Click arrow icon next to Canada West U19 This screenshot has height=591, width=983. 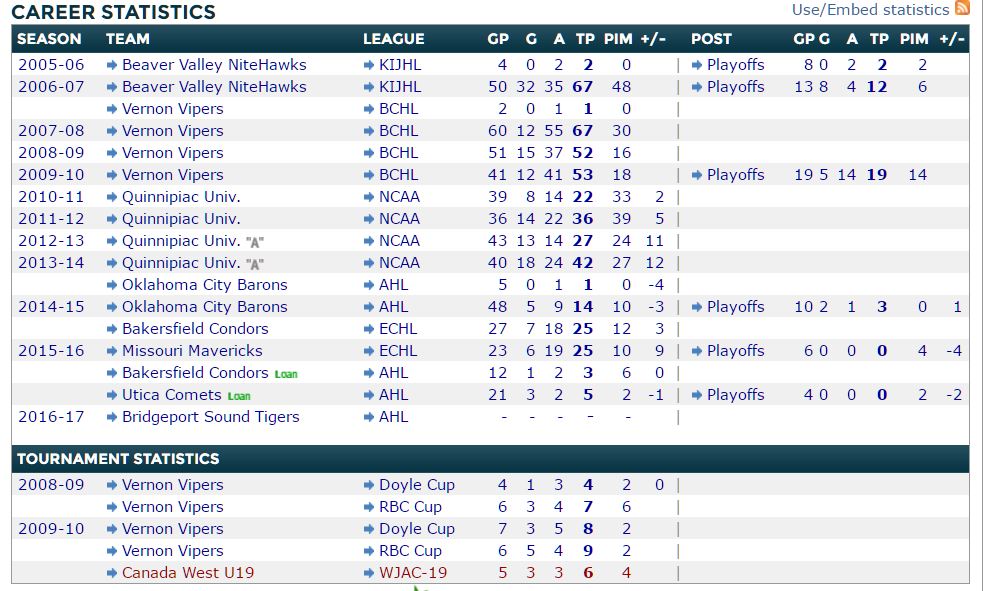[112, 573]
